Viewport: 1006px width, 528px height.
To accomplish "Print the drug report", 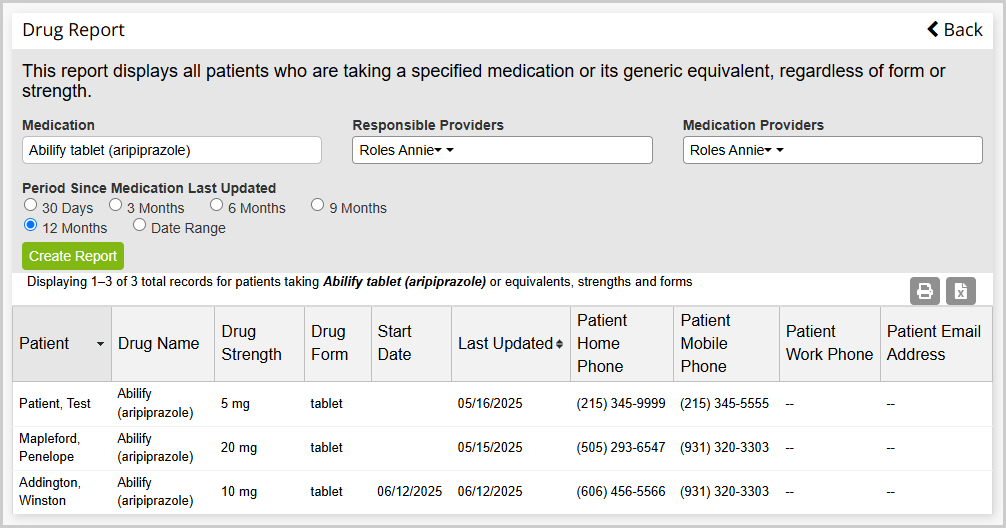I will 925,291.
